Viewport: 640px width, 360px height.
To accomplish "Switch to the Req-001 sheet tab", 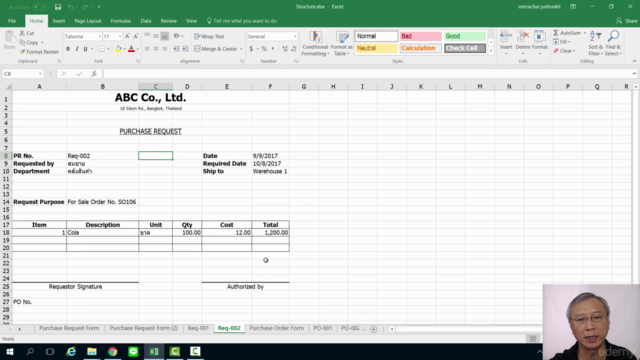I will tap(198, 328).
